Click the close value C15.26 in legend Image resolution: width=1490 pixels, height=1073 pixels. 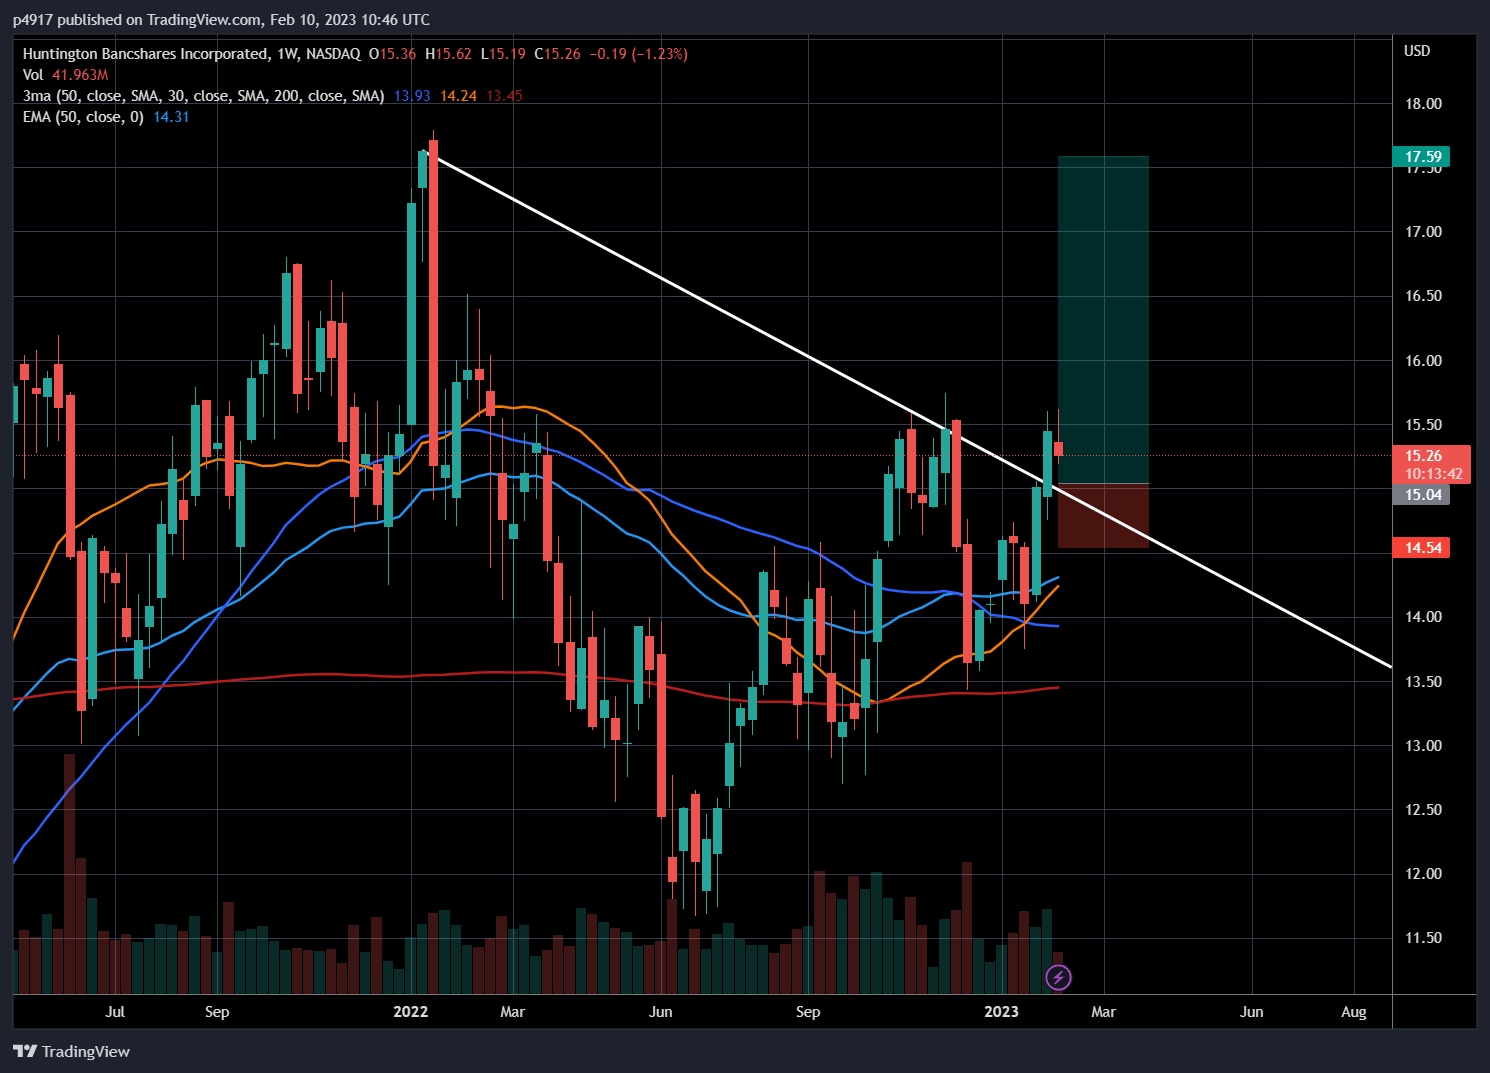click(x=557, y=54)
